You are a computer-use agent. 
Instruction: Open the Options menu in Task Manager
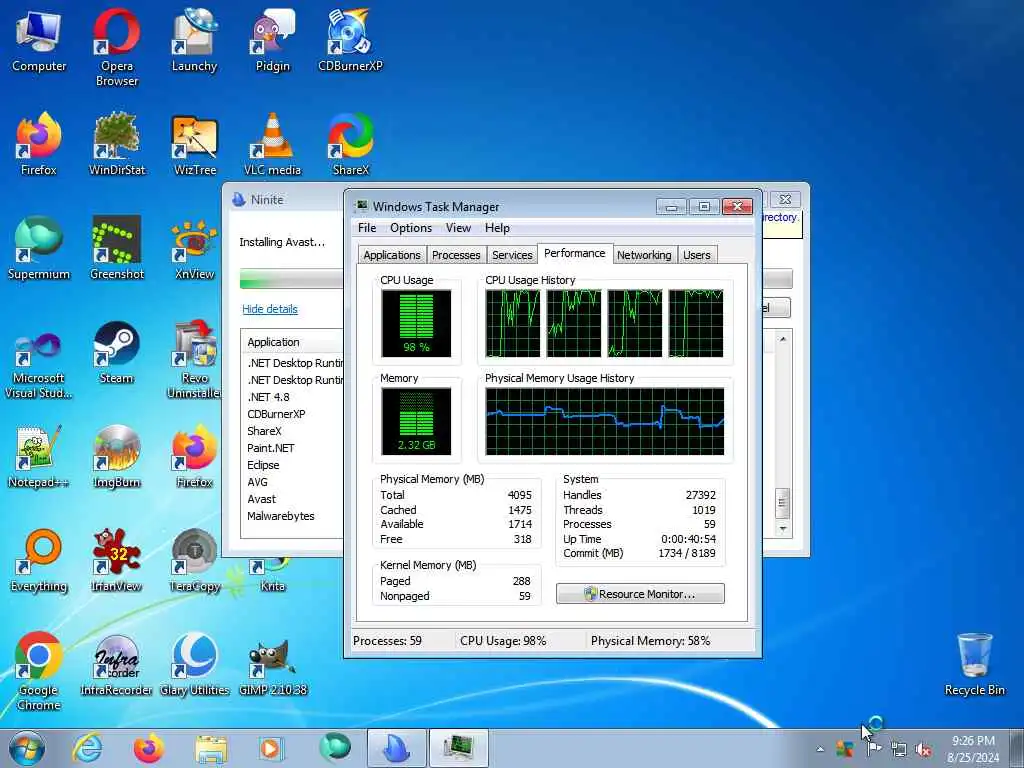[x=411, y=228]
